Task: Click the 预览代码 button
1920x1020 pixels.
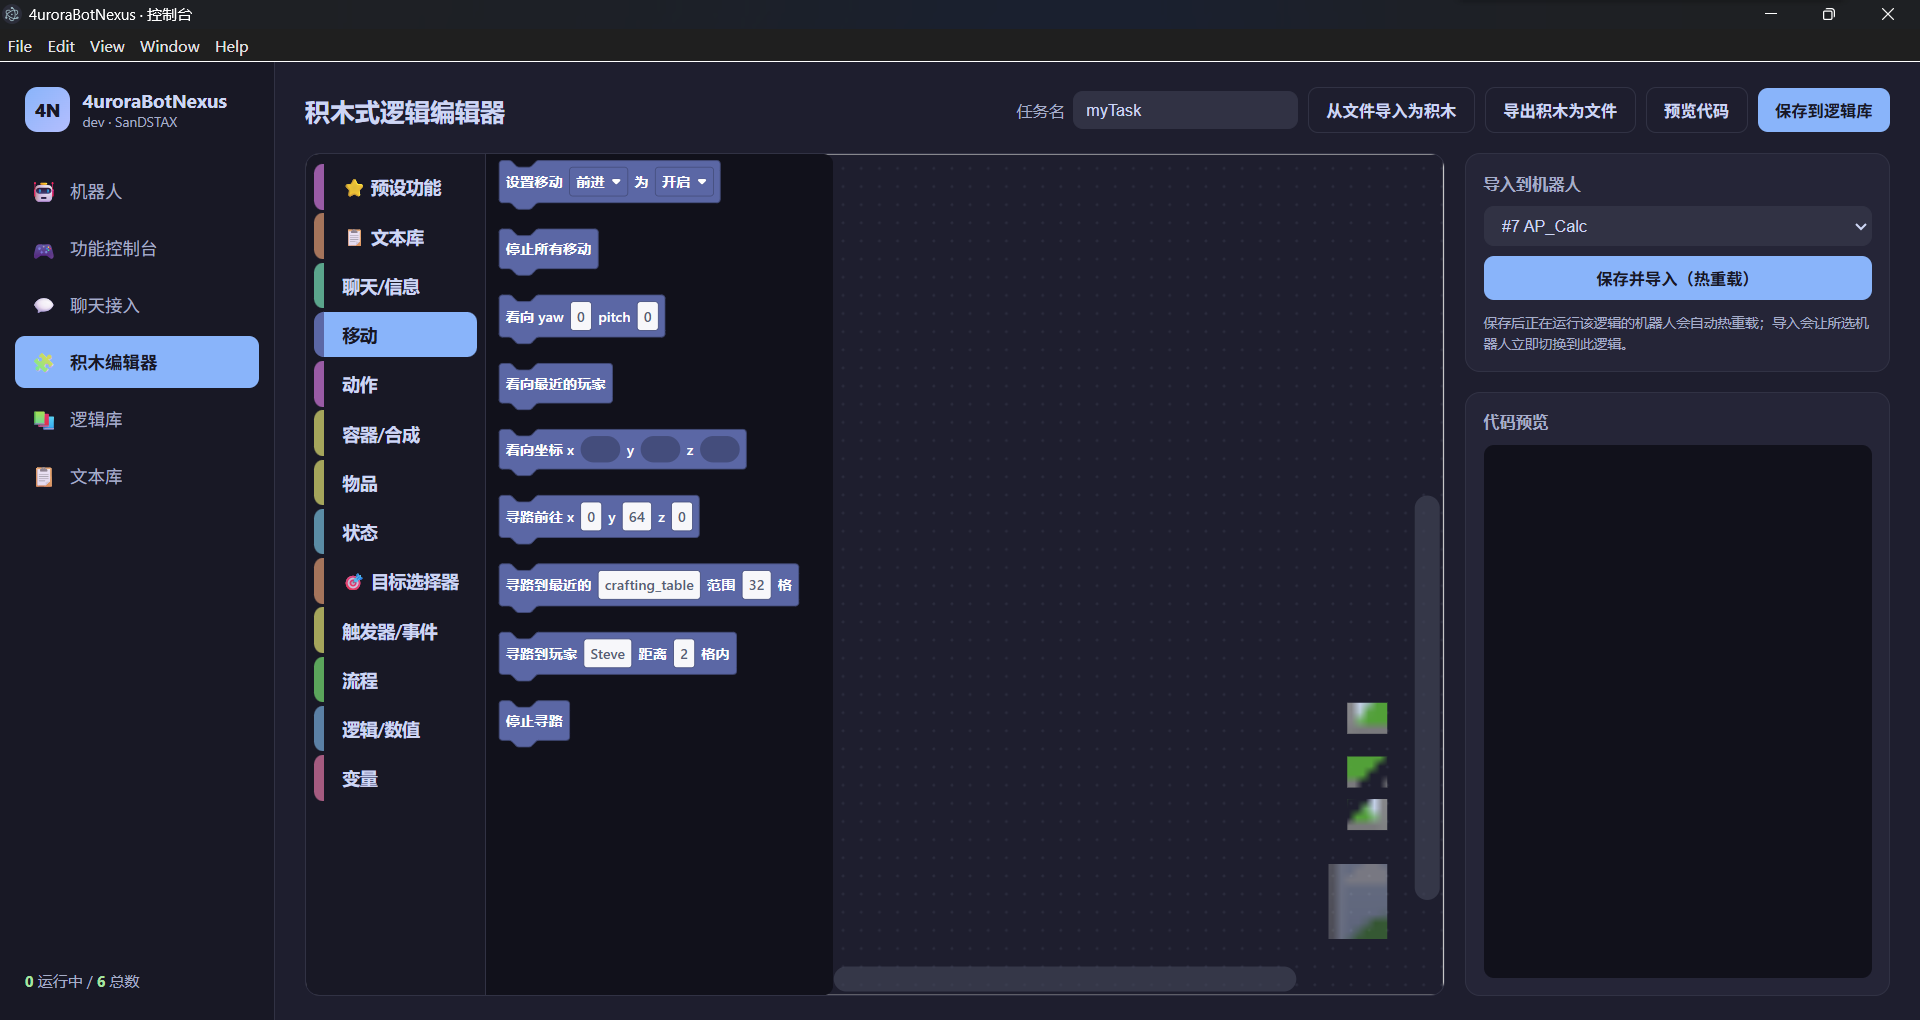Action: pyautogui.click(x=1696, y=110)
